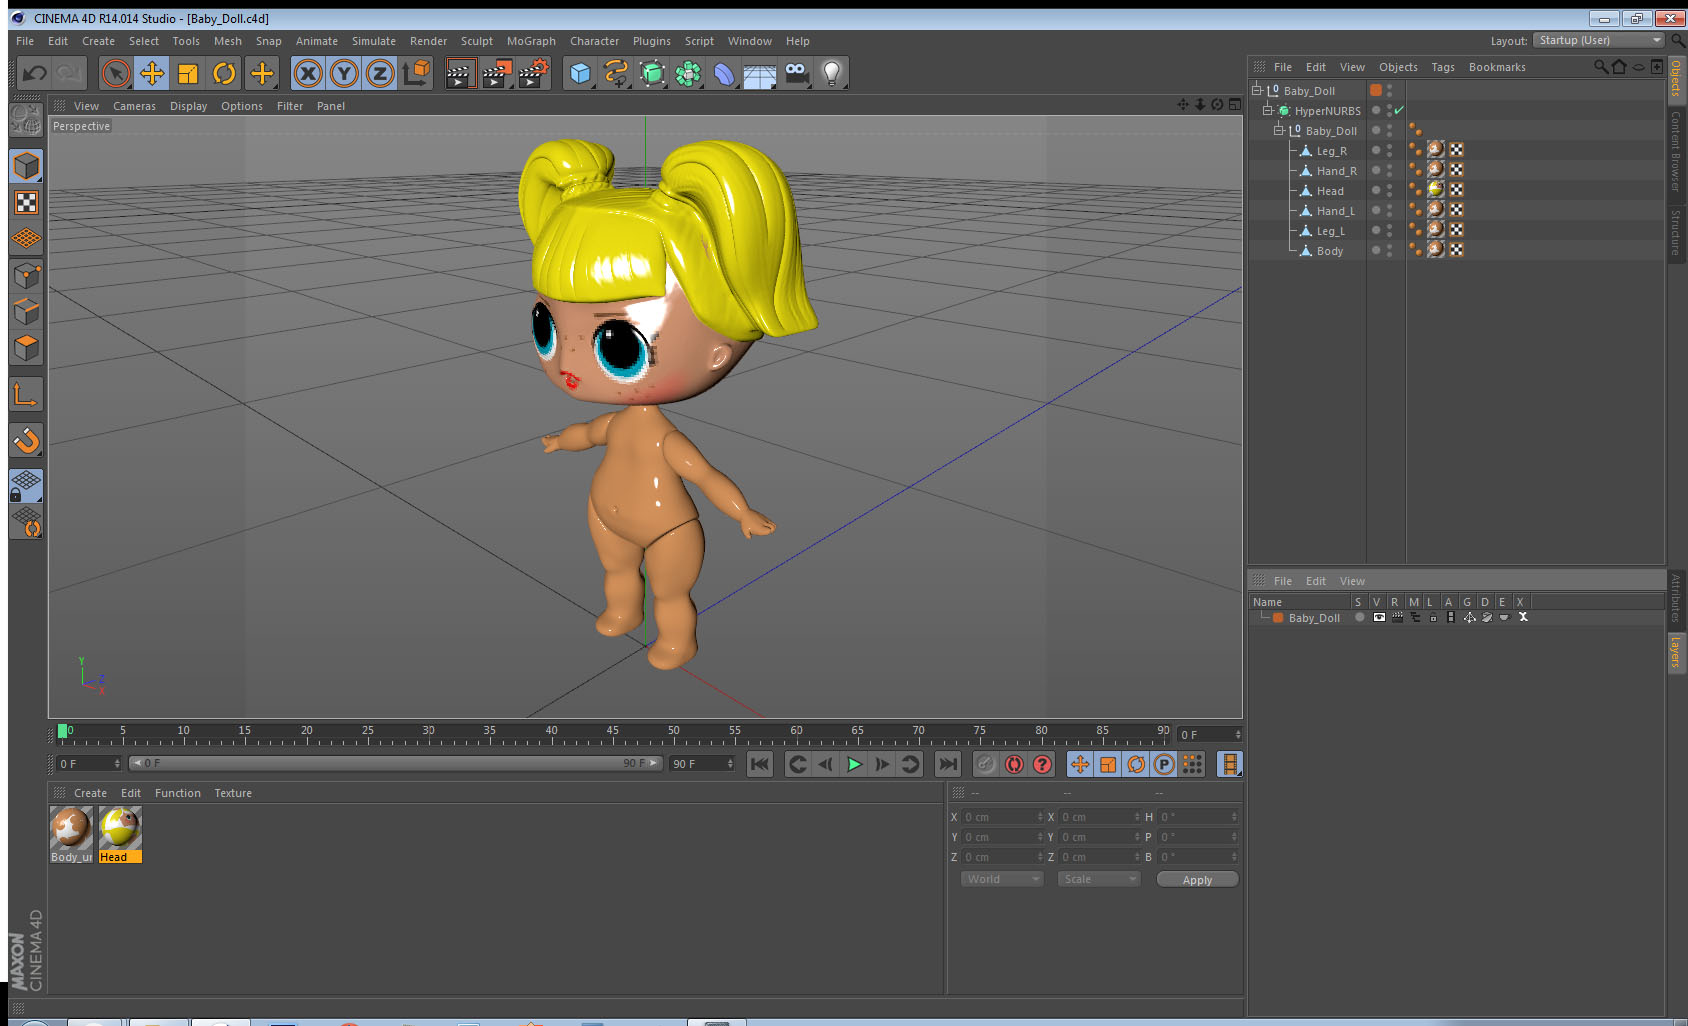Go to end of animation
The height and width of the screenshot is (1026, 1688).
point(947,764)
